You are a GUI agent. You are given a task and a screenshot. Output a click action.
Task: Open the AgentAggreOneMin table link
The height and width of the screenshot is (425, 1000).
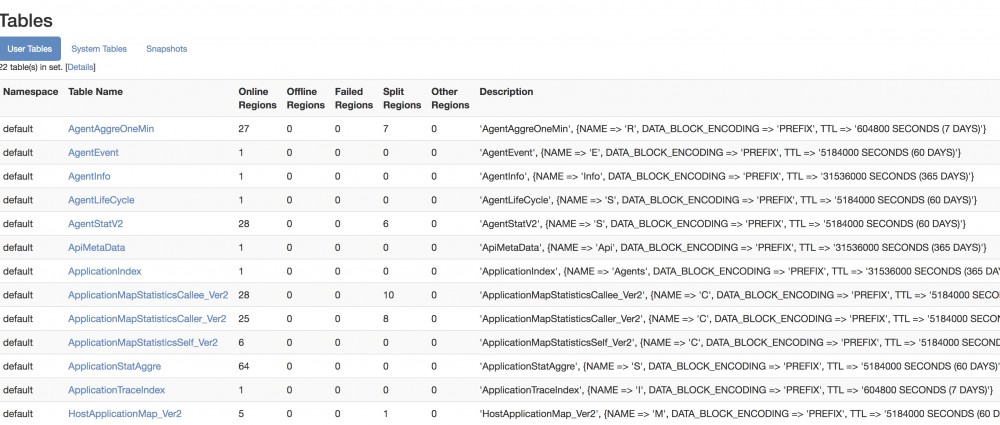click(111, 129)
